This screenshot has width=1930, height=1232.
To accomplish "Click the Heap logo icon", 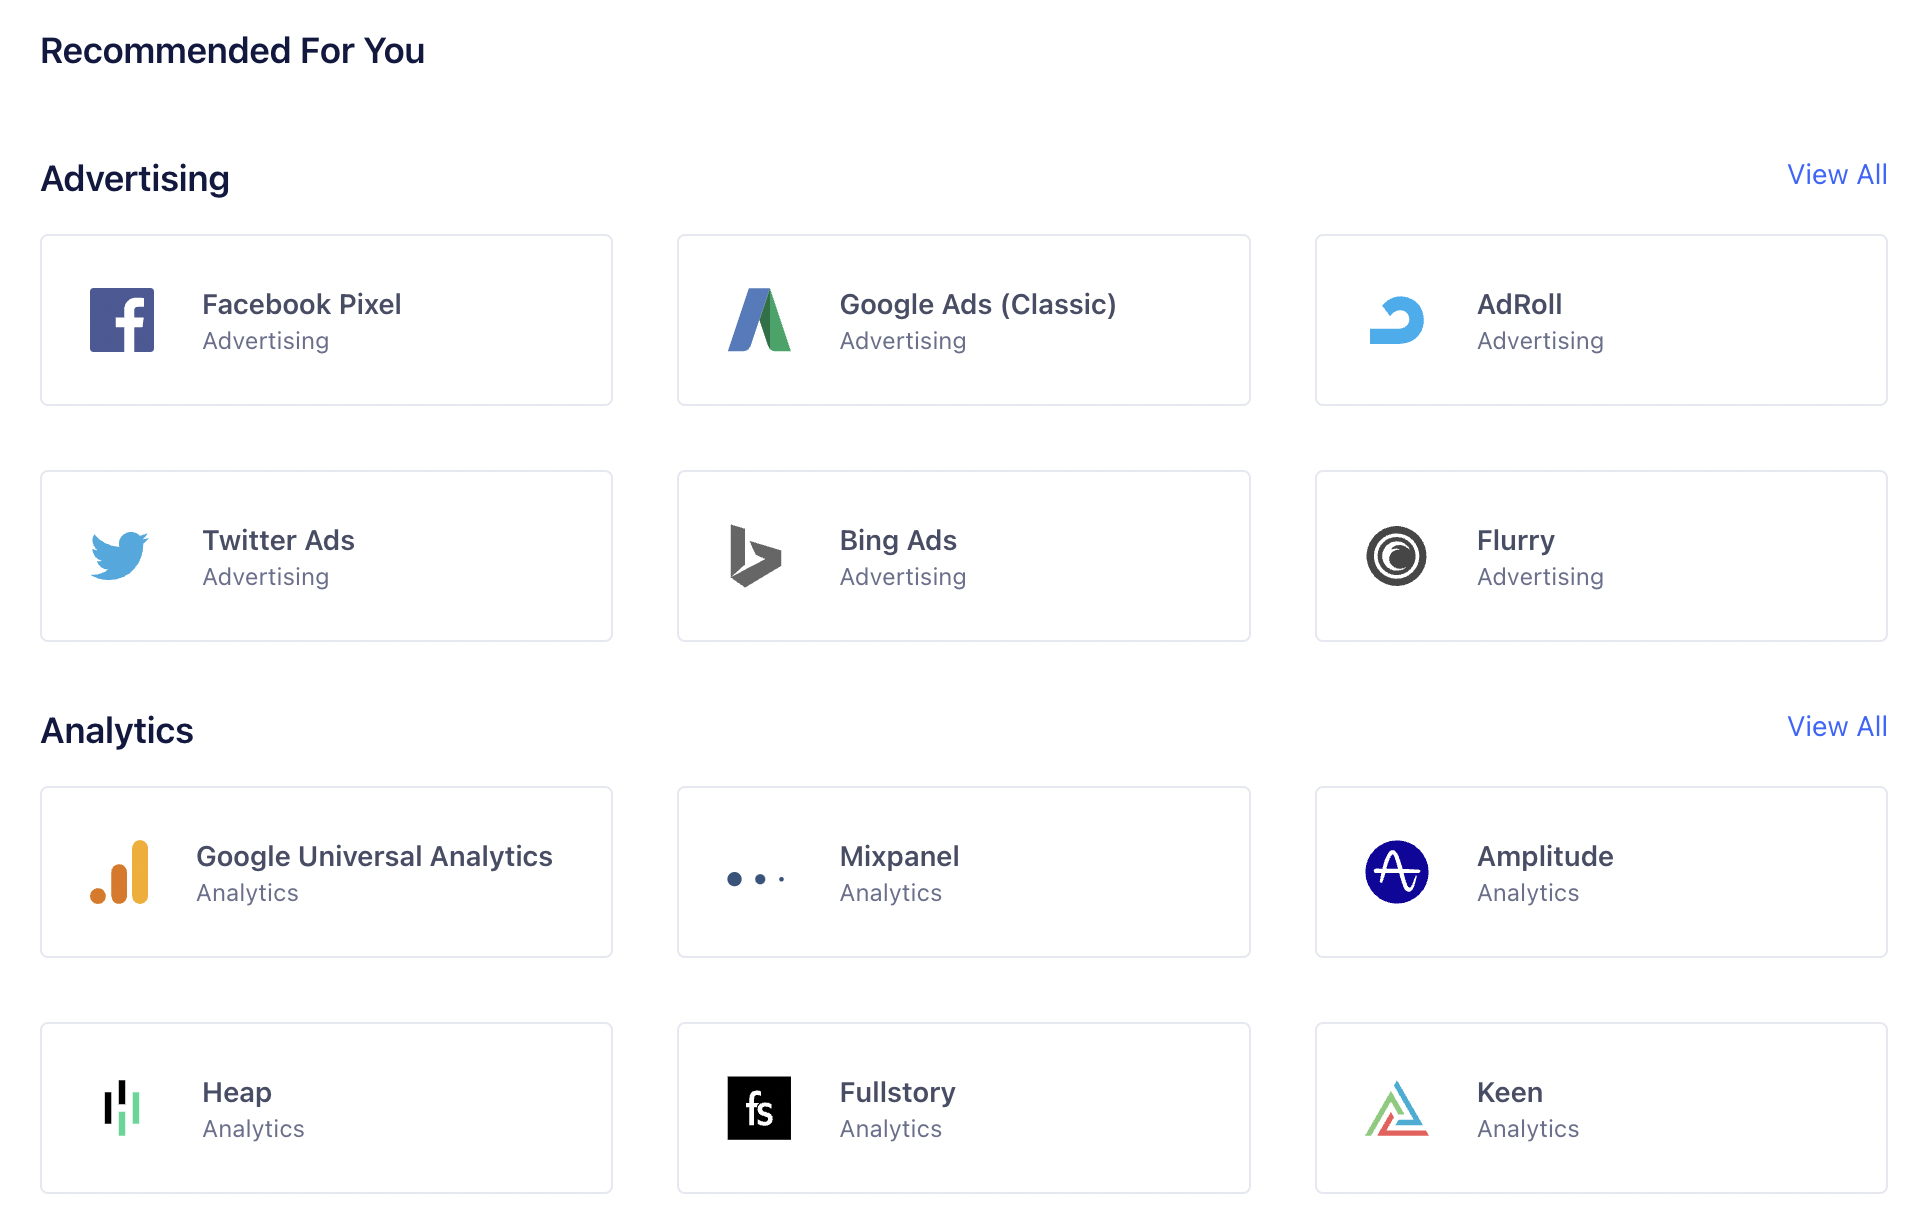I will (122, 1108).
